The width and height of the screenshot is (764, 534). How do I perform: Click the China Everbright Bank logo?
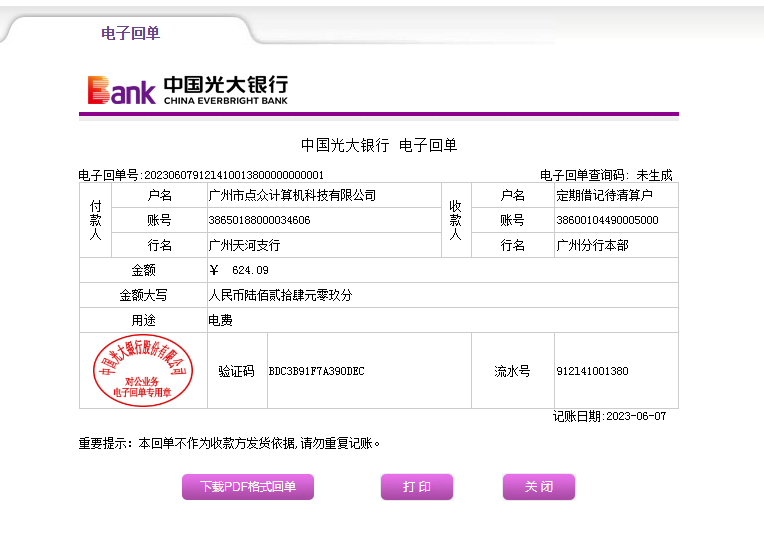(187, 90)
